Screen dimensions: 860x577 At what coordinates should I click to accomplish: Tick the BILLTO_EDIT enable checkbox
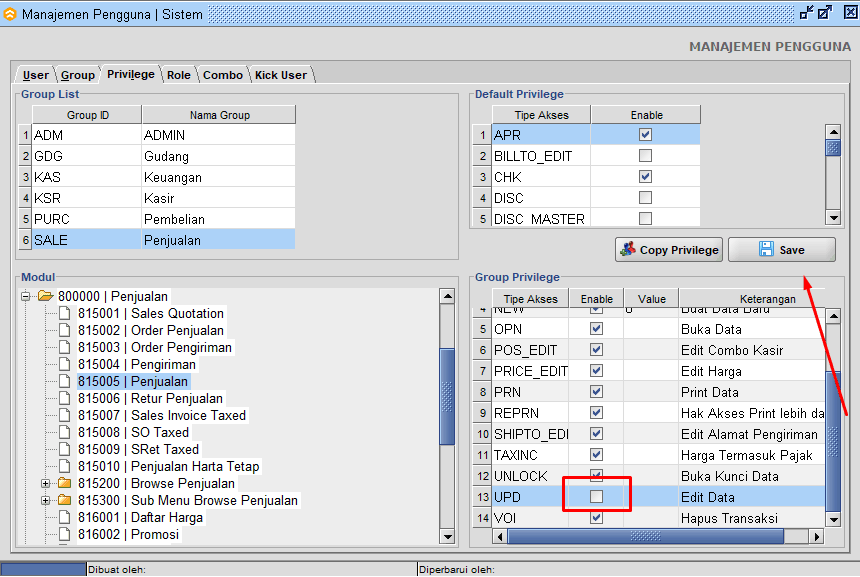click(x=645, y=156)
